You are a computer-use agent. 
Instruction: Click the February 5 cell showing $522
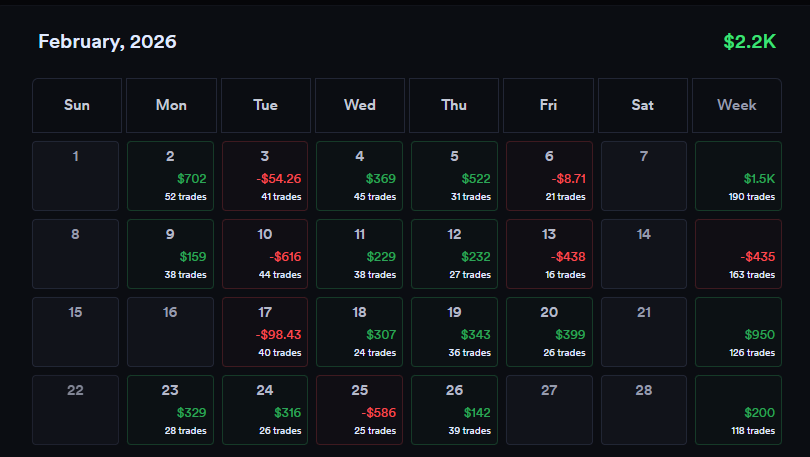(455, 176)
